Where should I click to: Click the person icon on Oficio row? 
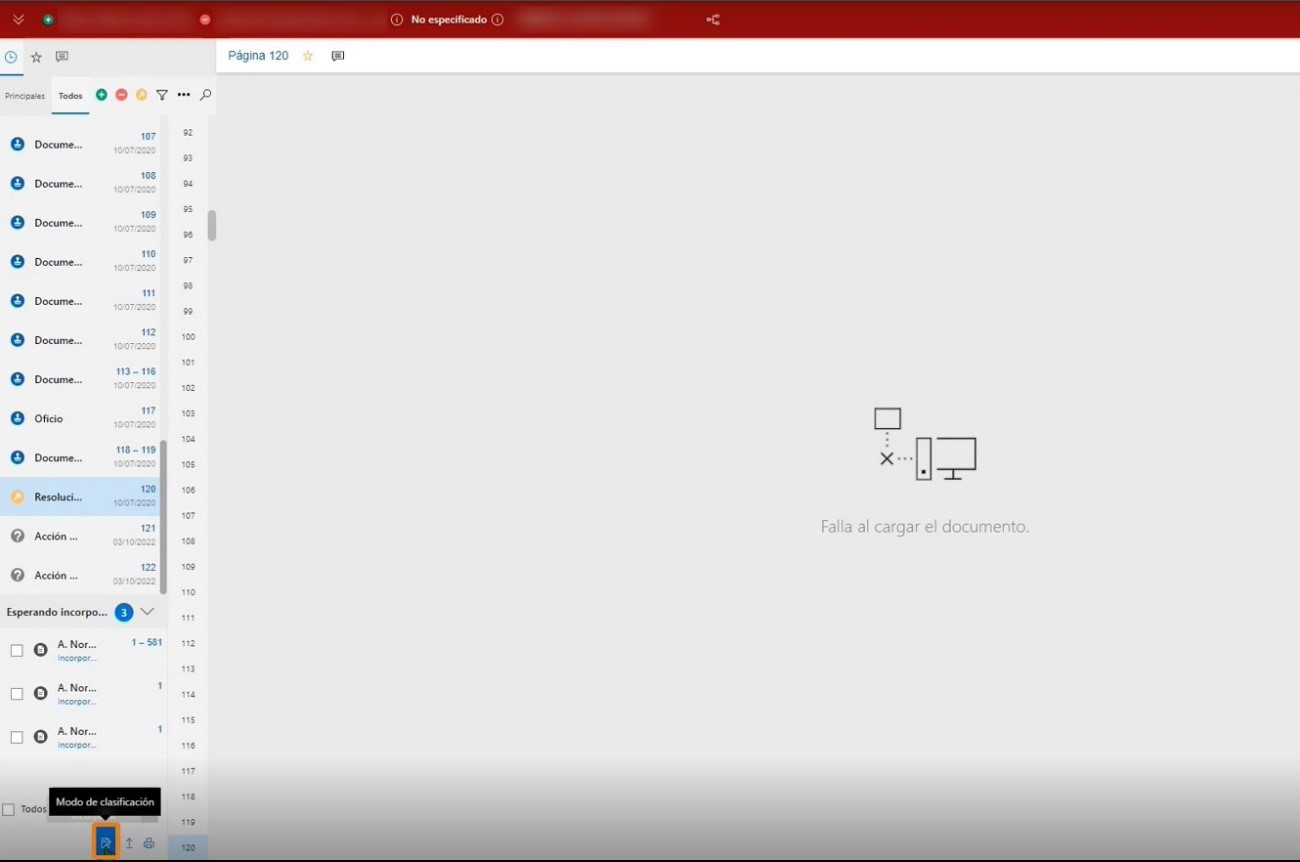coord(17,418)
